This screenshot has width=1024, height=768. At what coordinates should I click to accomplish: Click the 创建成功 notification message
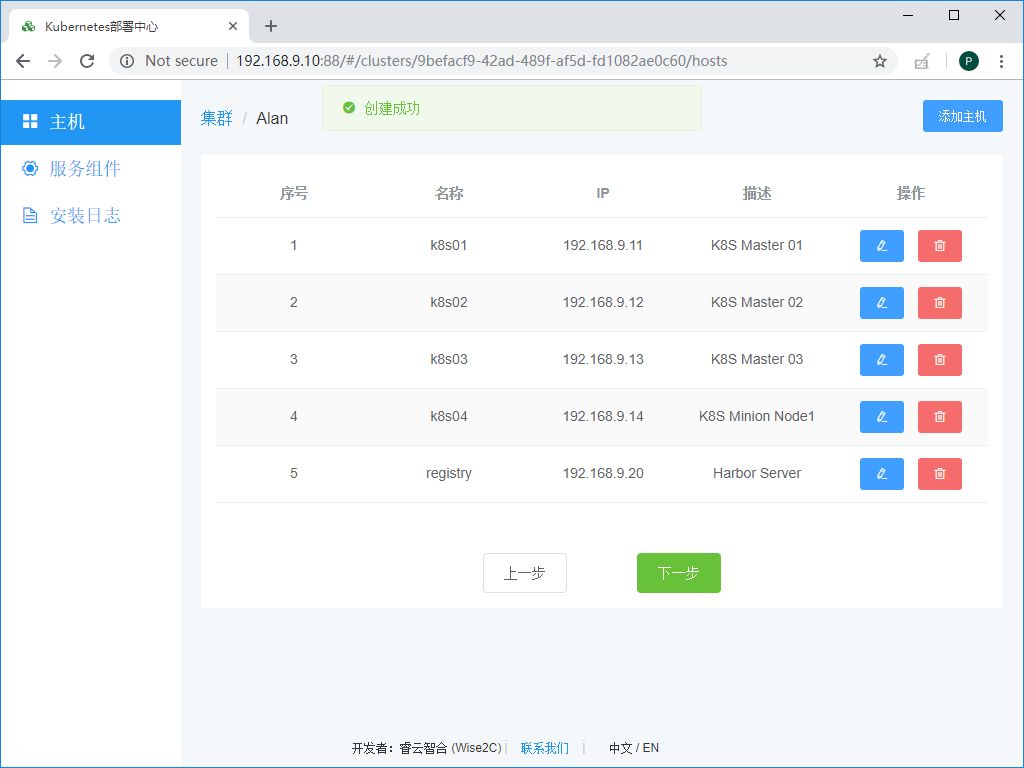coord(392,108)
